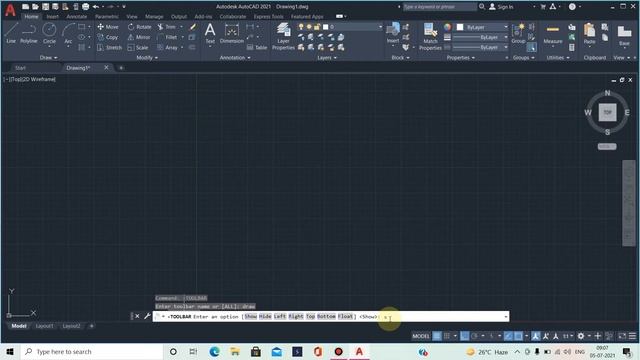
Task: Switch to the Annotate ribbon tab
Action: tap(77, 17)
